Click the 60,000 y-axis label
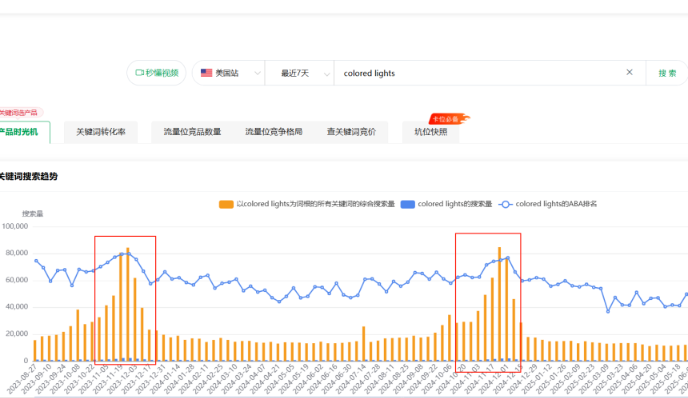This screenshot has height=398, width=688. pyautogui.click(x=17, y=280)
